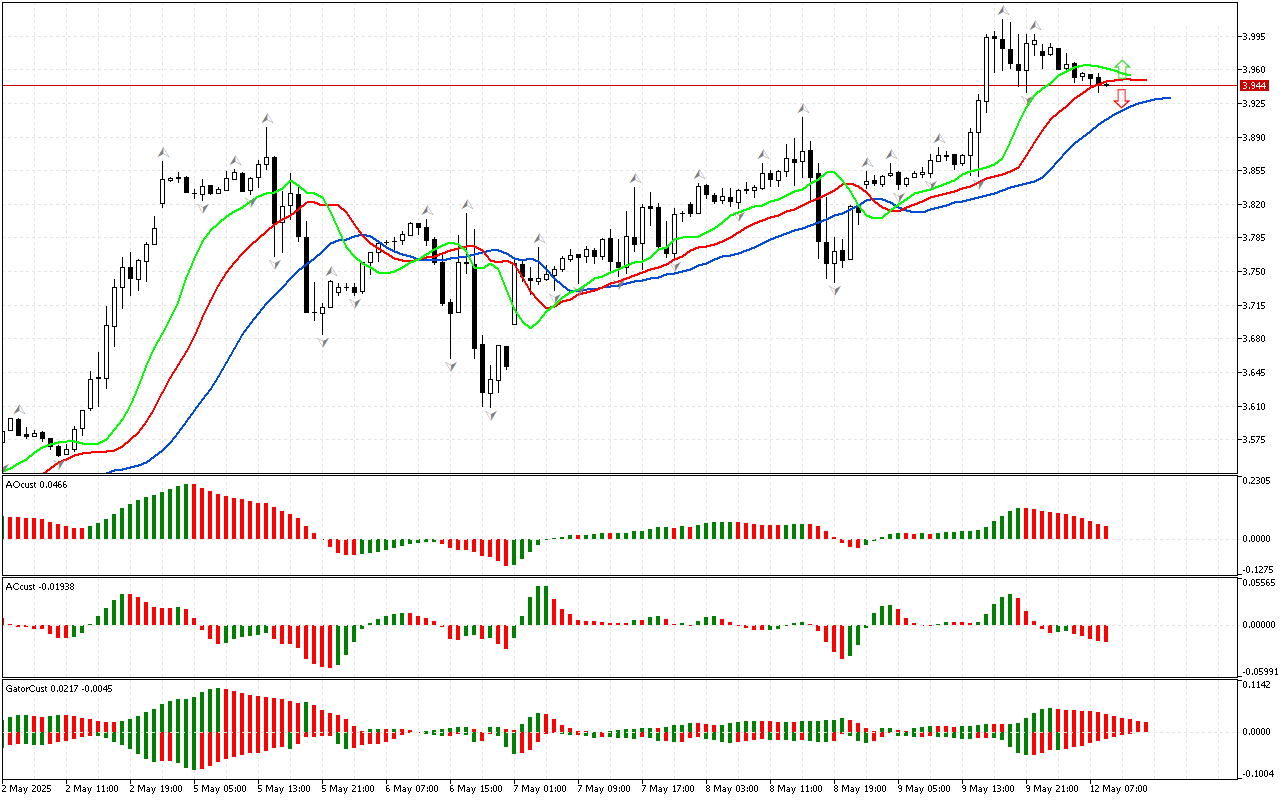Click the -0.1004 GatorCust scale value
Image resolution: width=1280 pixels, height=800 pixels.
(x=1257, y=773)
